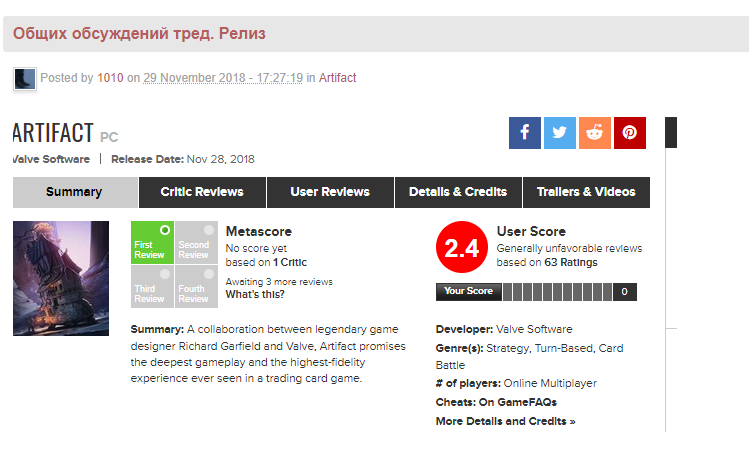Open Details & Credits tab
The width and height of the screenshot is (749, 461).
[458, 192]
